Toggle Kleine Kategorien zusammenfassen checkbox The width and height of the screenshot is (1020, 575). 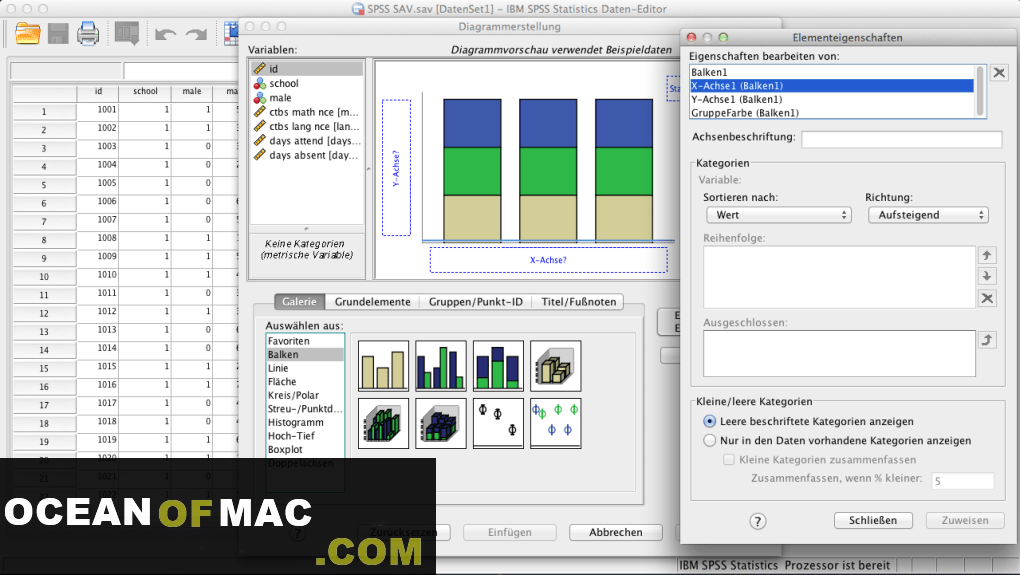(x=729, y=459)
